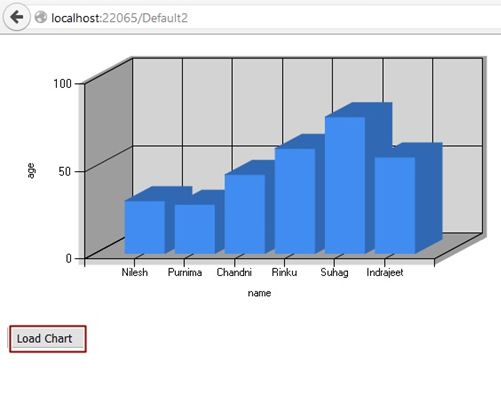Screen dimensions: 501x394
Task: Click the 'Rinku' axis label
Action: 284,272
